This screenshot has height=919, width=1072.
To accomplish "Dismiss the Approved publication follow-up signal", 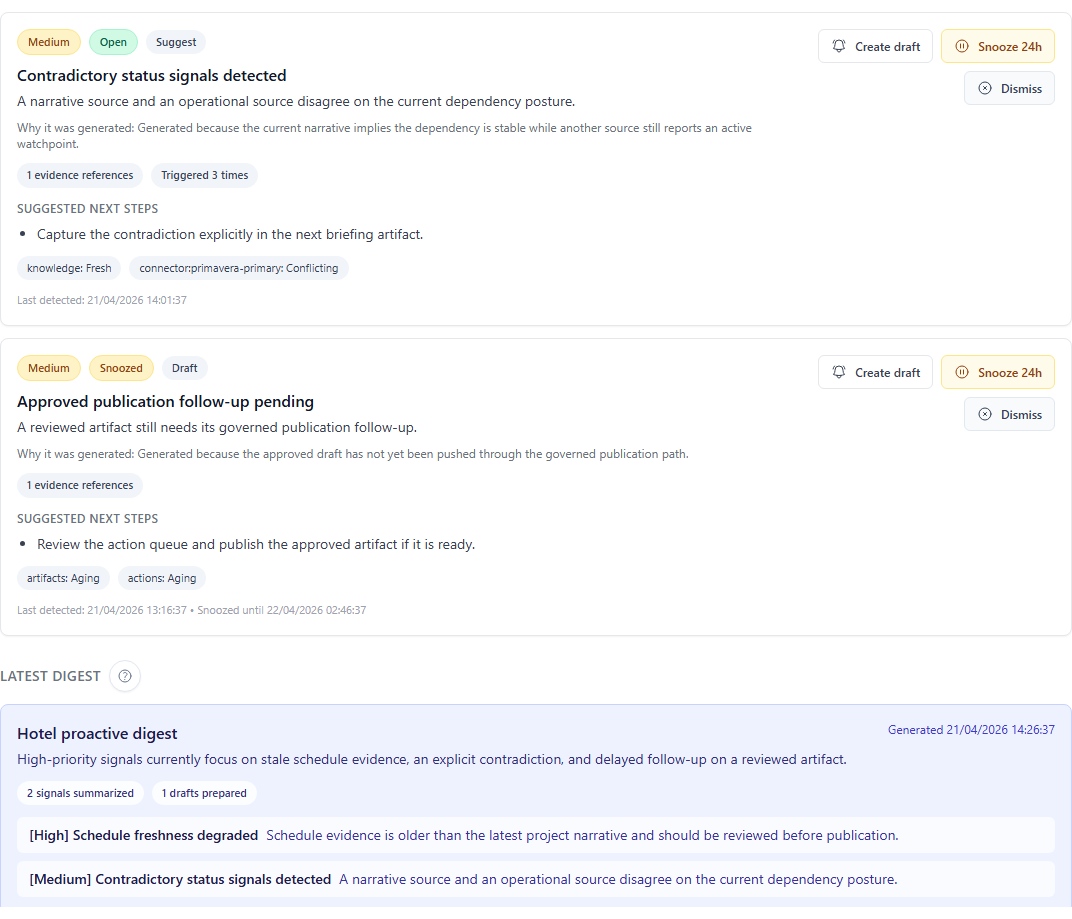I will tap(1009, 414).
